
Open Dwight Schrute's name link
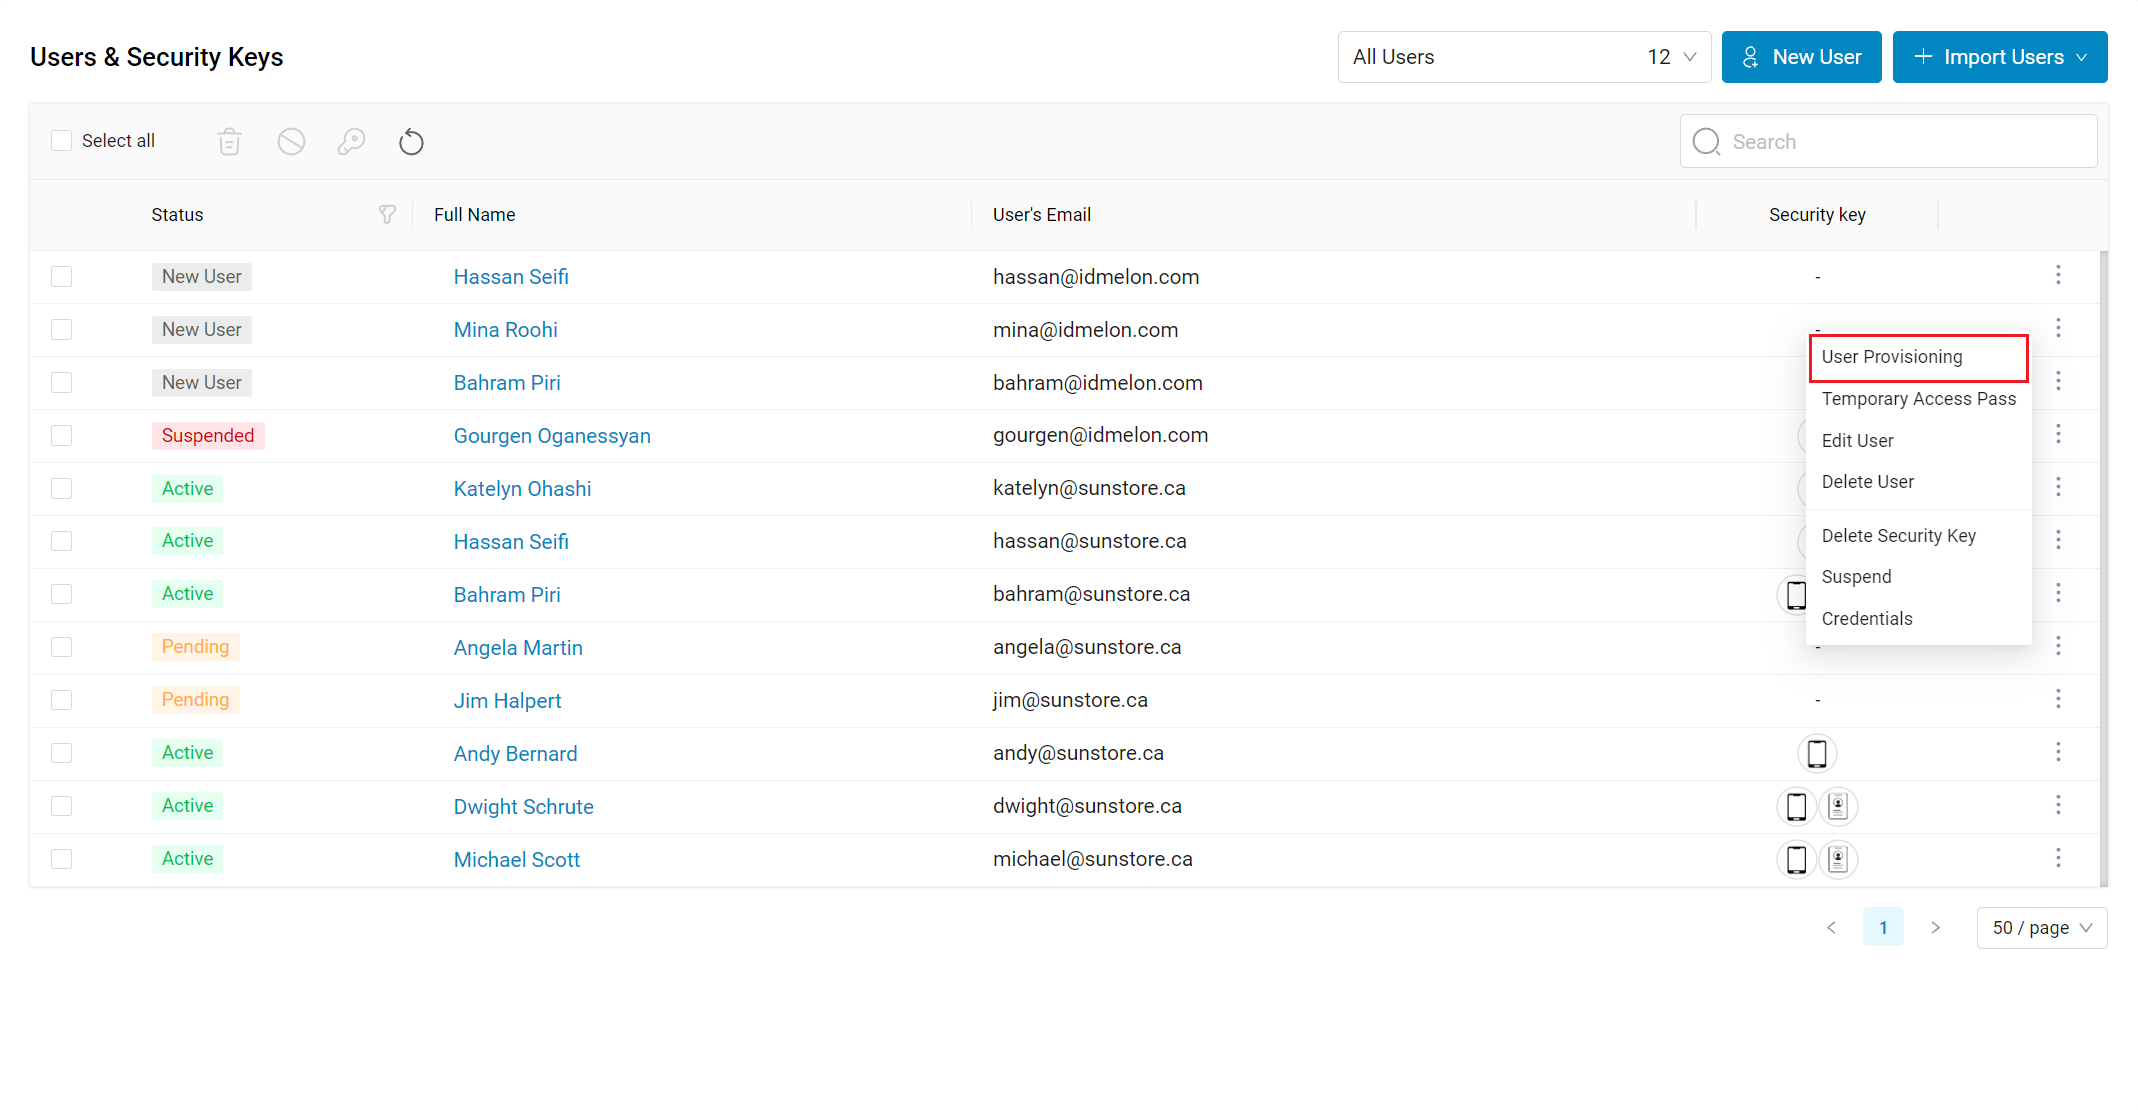[523, 807]
